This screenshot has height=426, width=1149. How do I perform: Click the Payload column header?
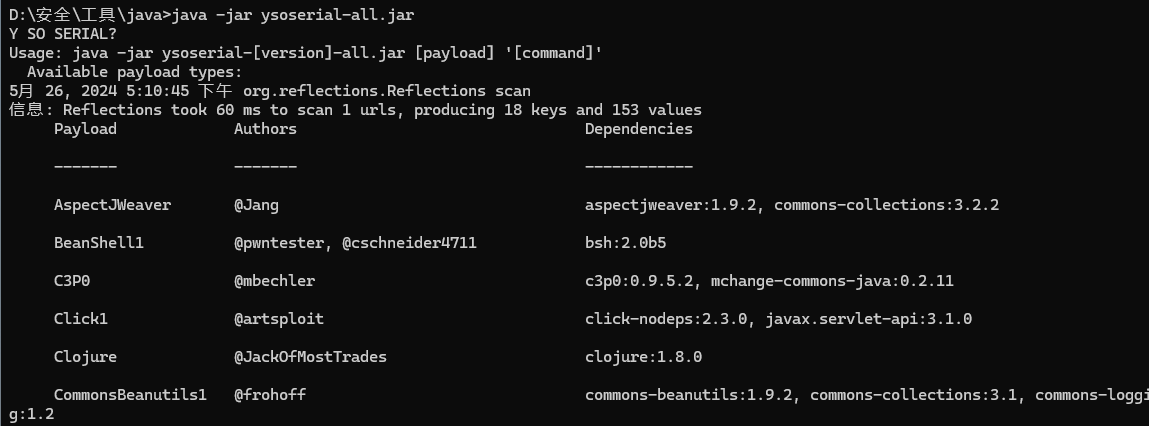pyautogui.click(x=85, y=129)
